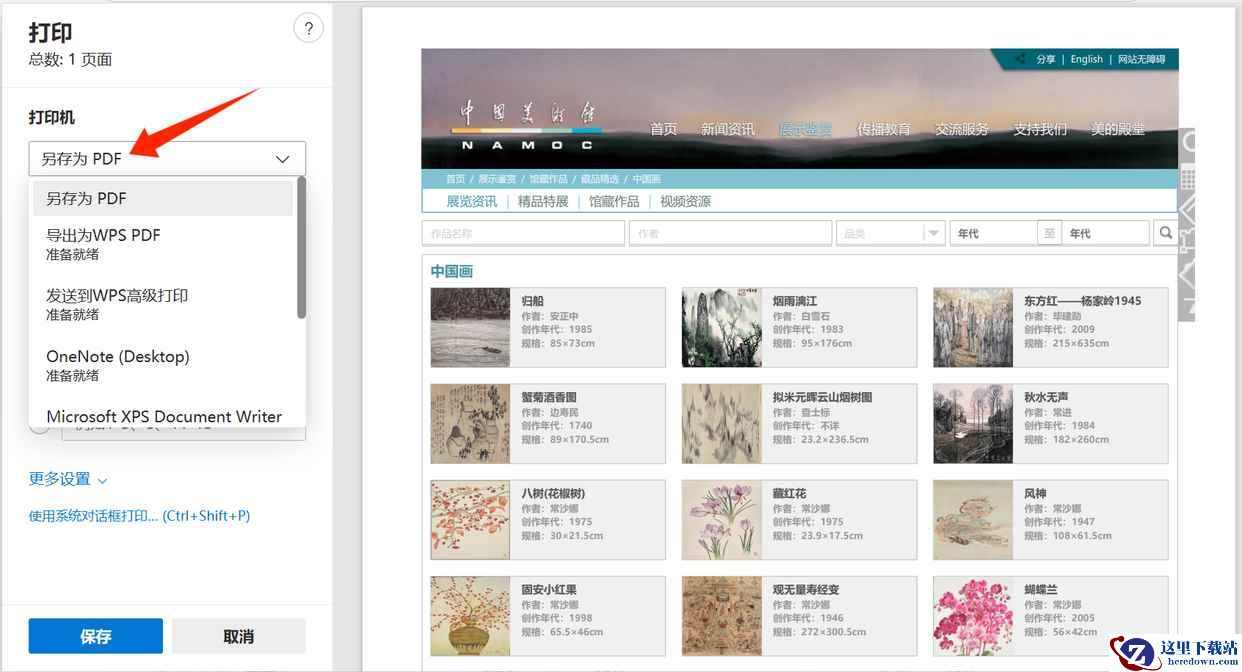
Task: Select the partially hidden page range radio button
Action: [x=39, y=427]
